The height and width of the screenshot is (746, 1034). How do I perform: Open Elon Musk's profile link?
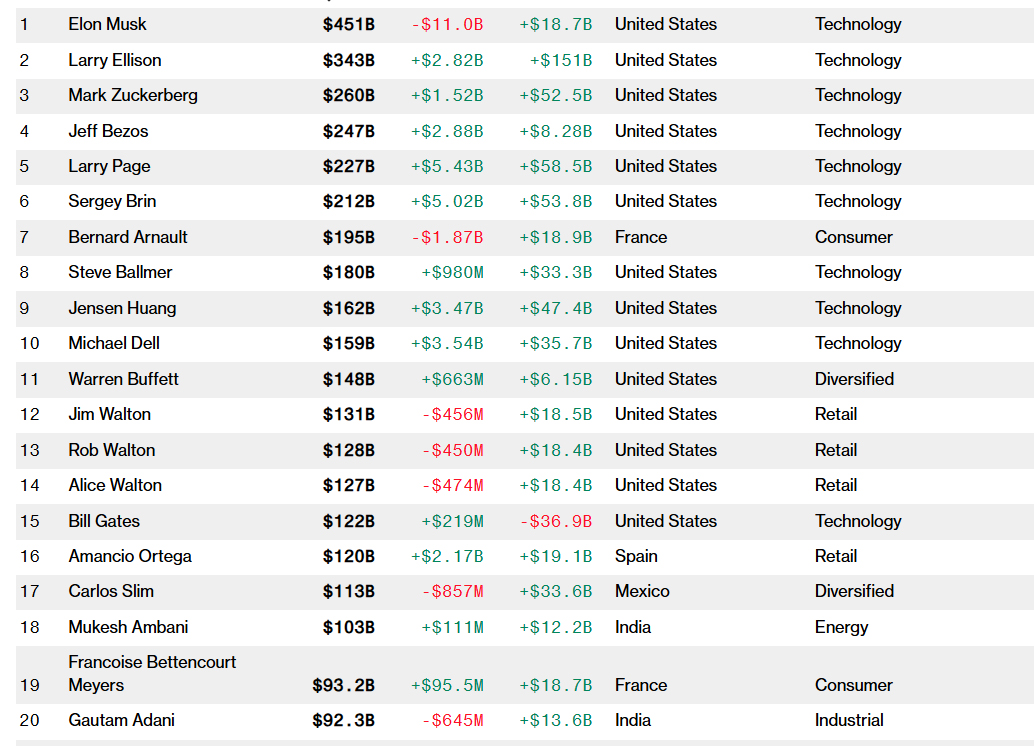(x=107, y=24)
